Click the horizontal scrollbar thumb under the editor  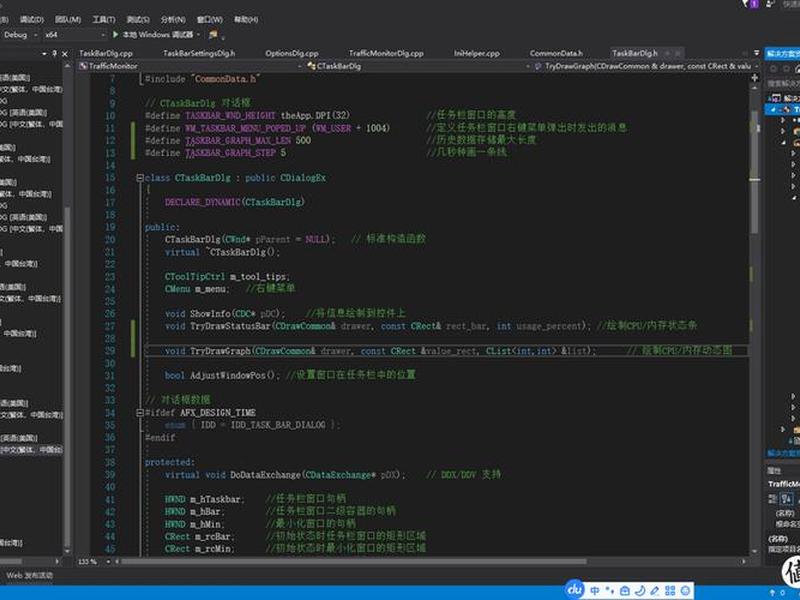pos(354,562)
